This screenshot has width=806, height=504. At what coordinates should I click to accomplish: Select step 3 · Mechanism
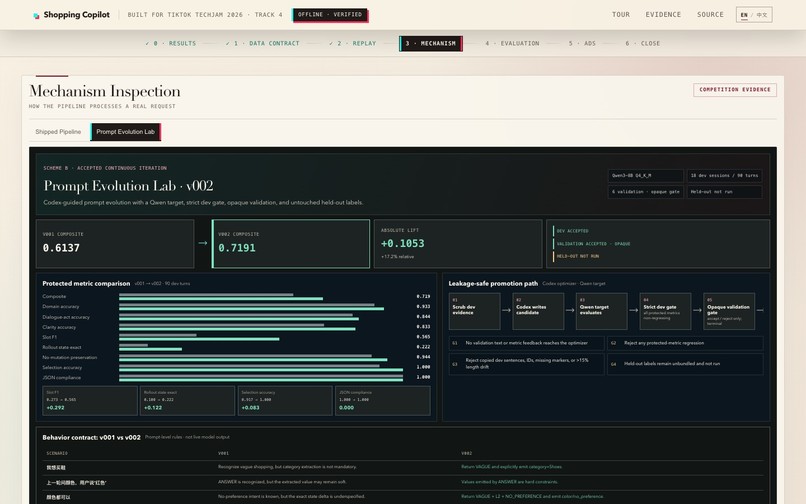pos(431,43)
